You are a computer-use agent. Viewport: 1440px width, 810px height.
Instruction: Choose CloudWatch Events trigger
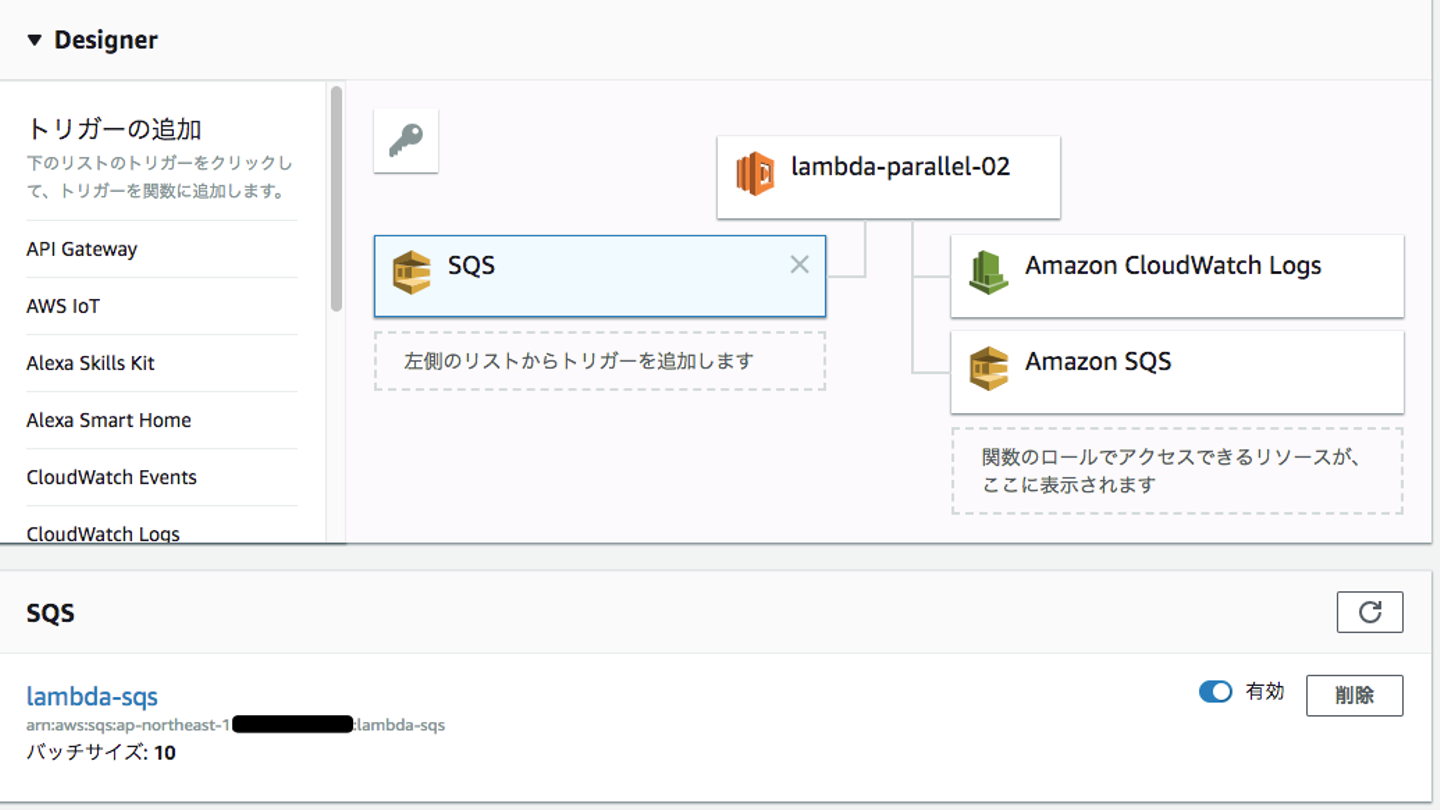click(111, 477)
